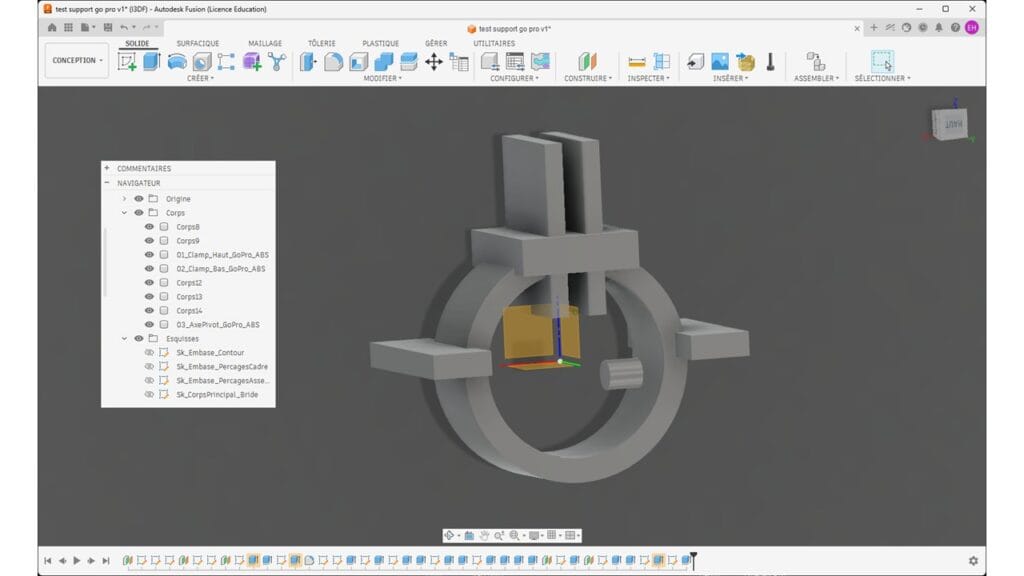This screenshot has width=1024, height=576.
Task: Open timeline settings gear icon
Action: pos(973,560)
